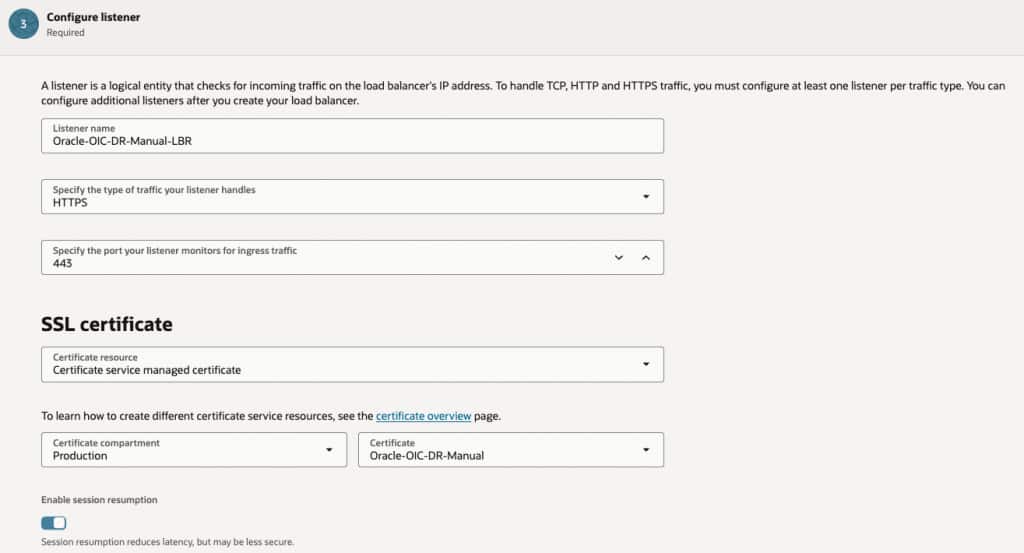Click the Oracle-OIC-DR-Manual certificate caret arrow
The height and width of the screenshot is (553, 1024).
pyautogui.click(x=646, y=449)
